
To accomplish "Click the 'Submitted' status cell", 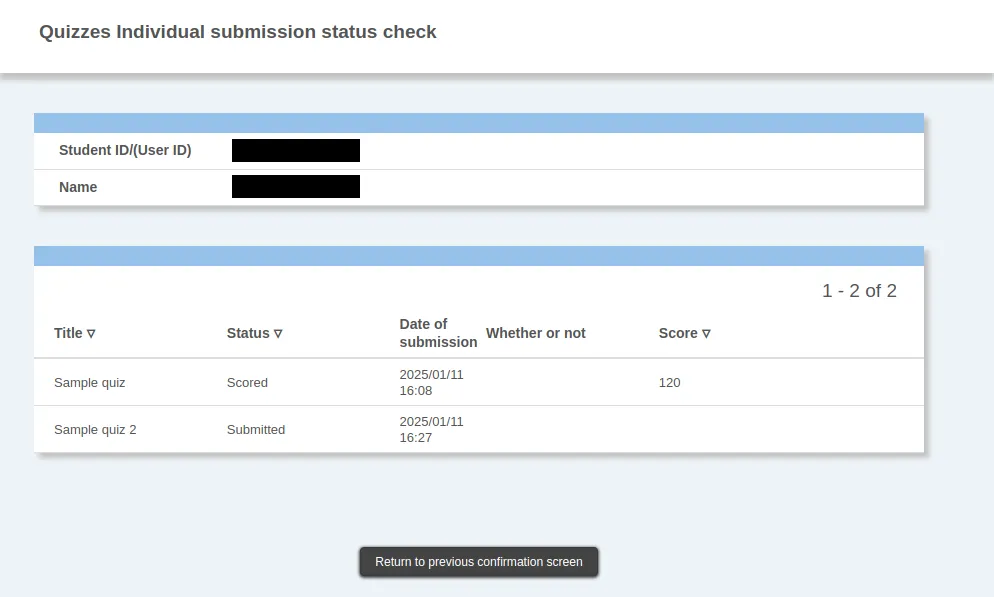I will point(256,430).
